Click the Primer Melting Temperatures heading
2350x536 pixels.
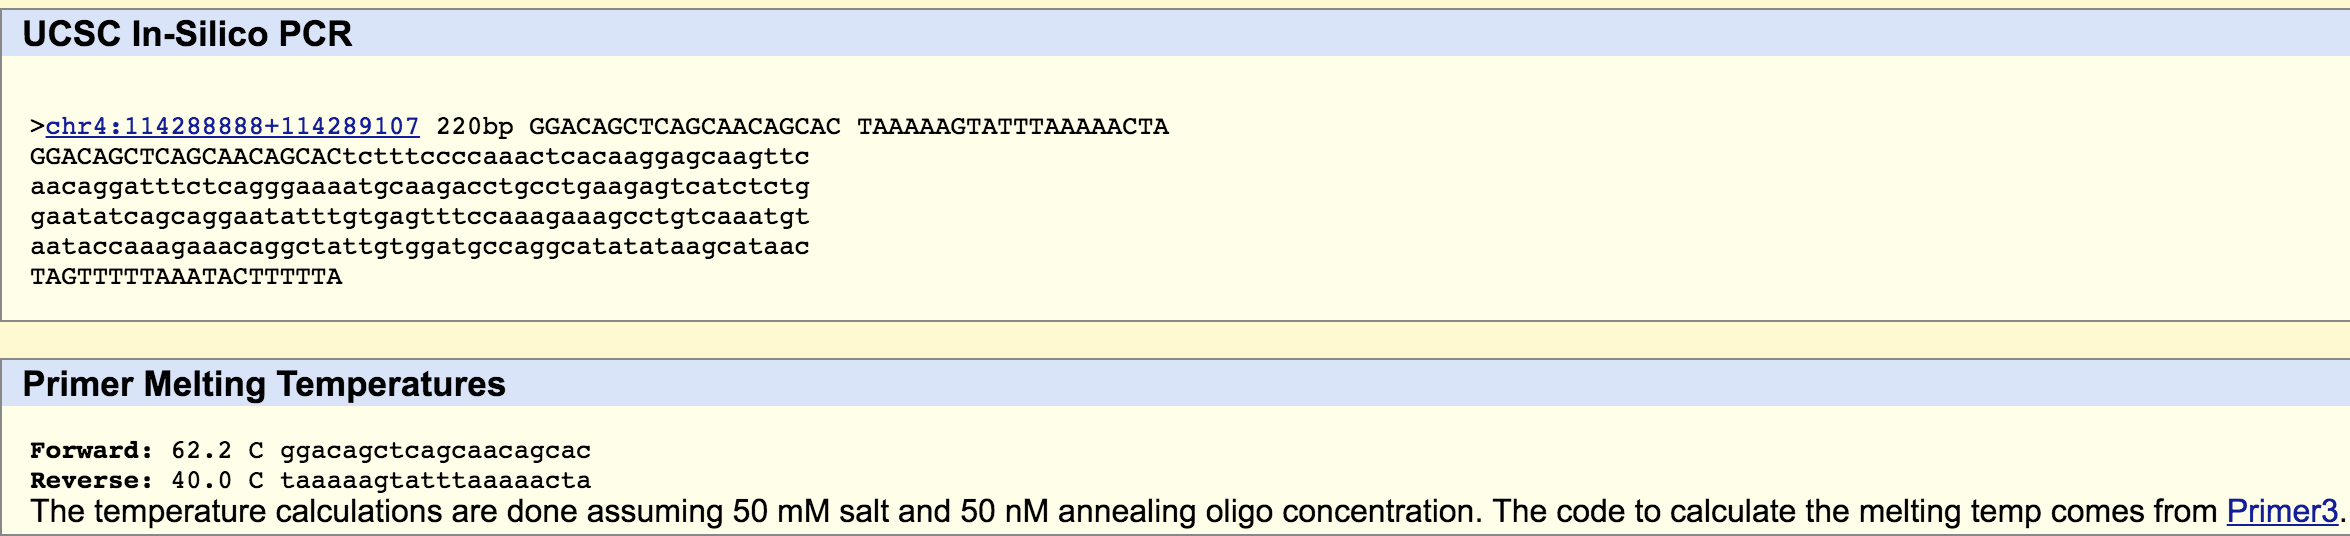(264, 384)
